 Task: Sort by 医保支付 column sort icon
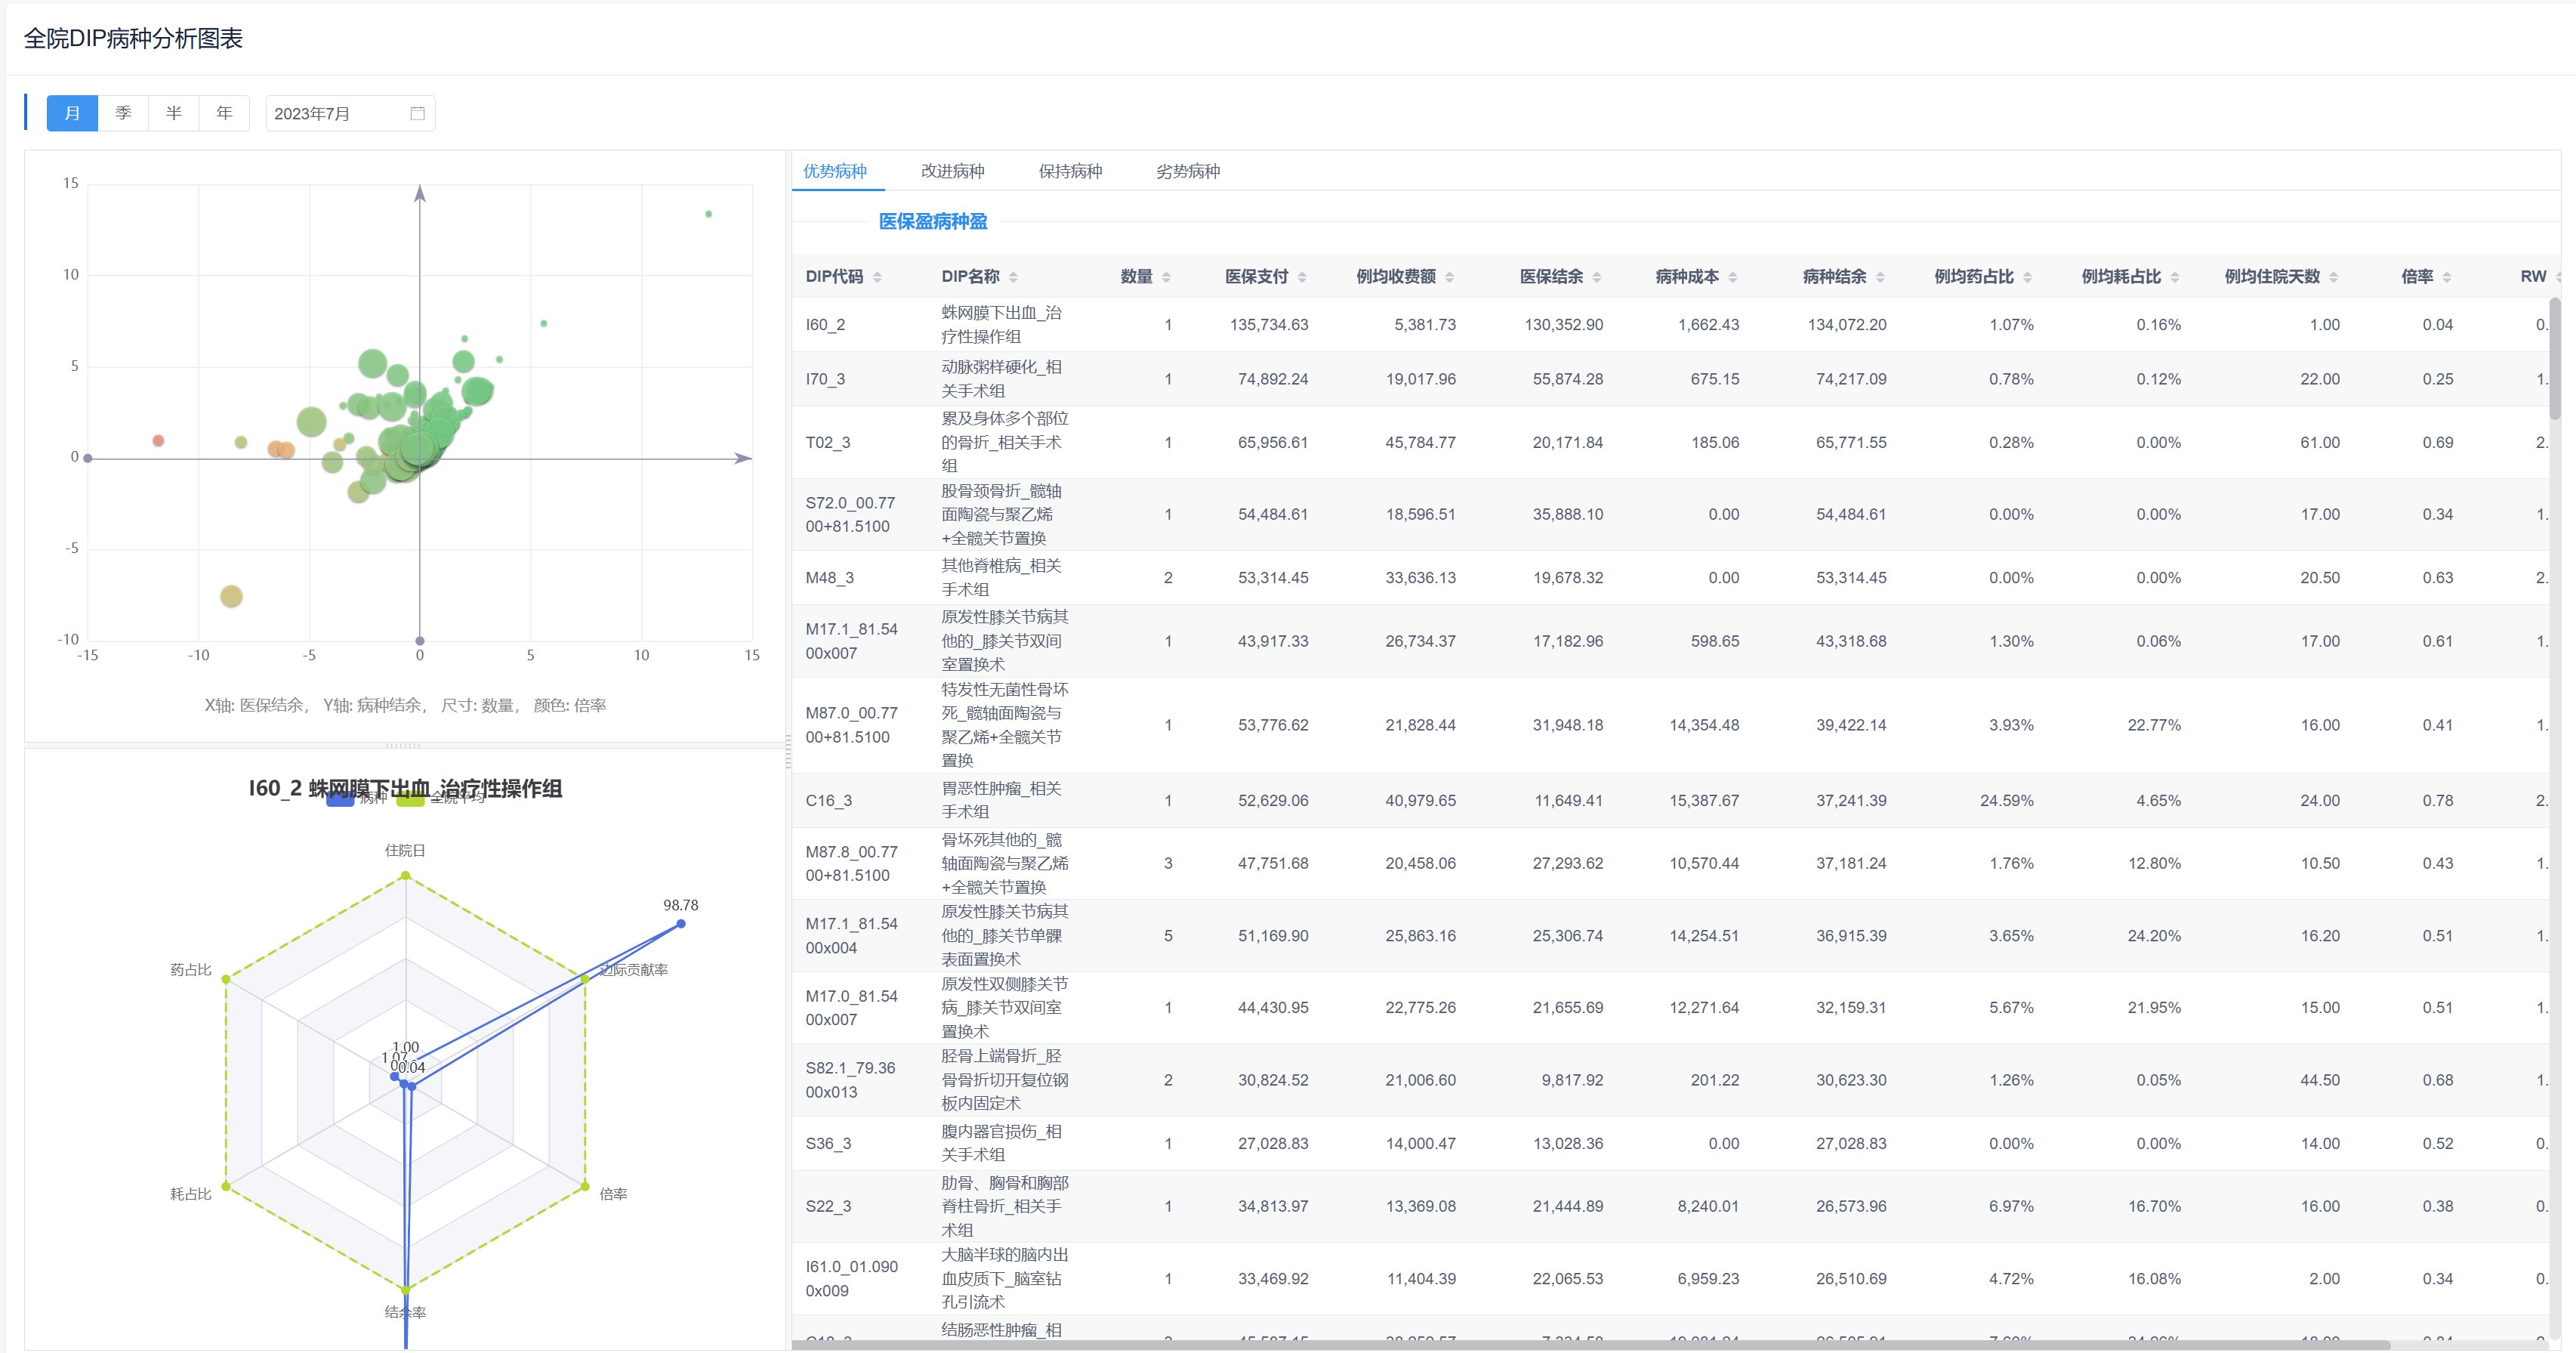click(x=1302, y=277)
